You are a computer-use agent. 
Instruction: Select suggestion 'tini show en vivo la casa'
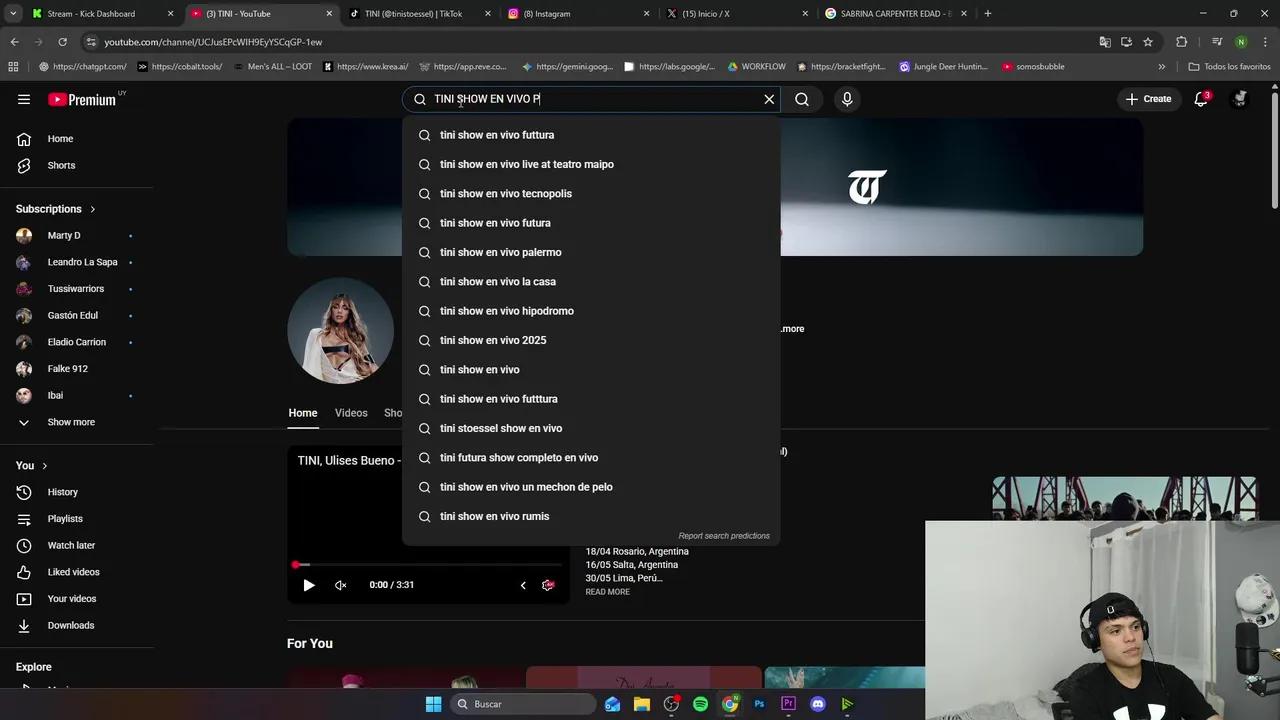click(x=591, y=282)
